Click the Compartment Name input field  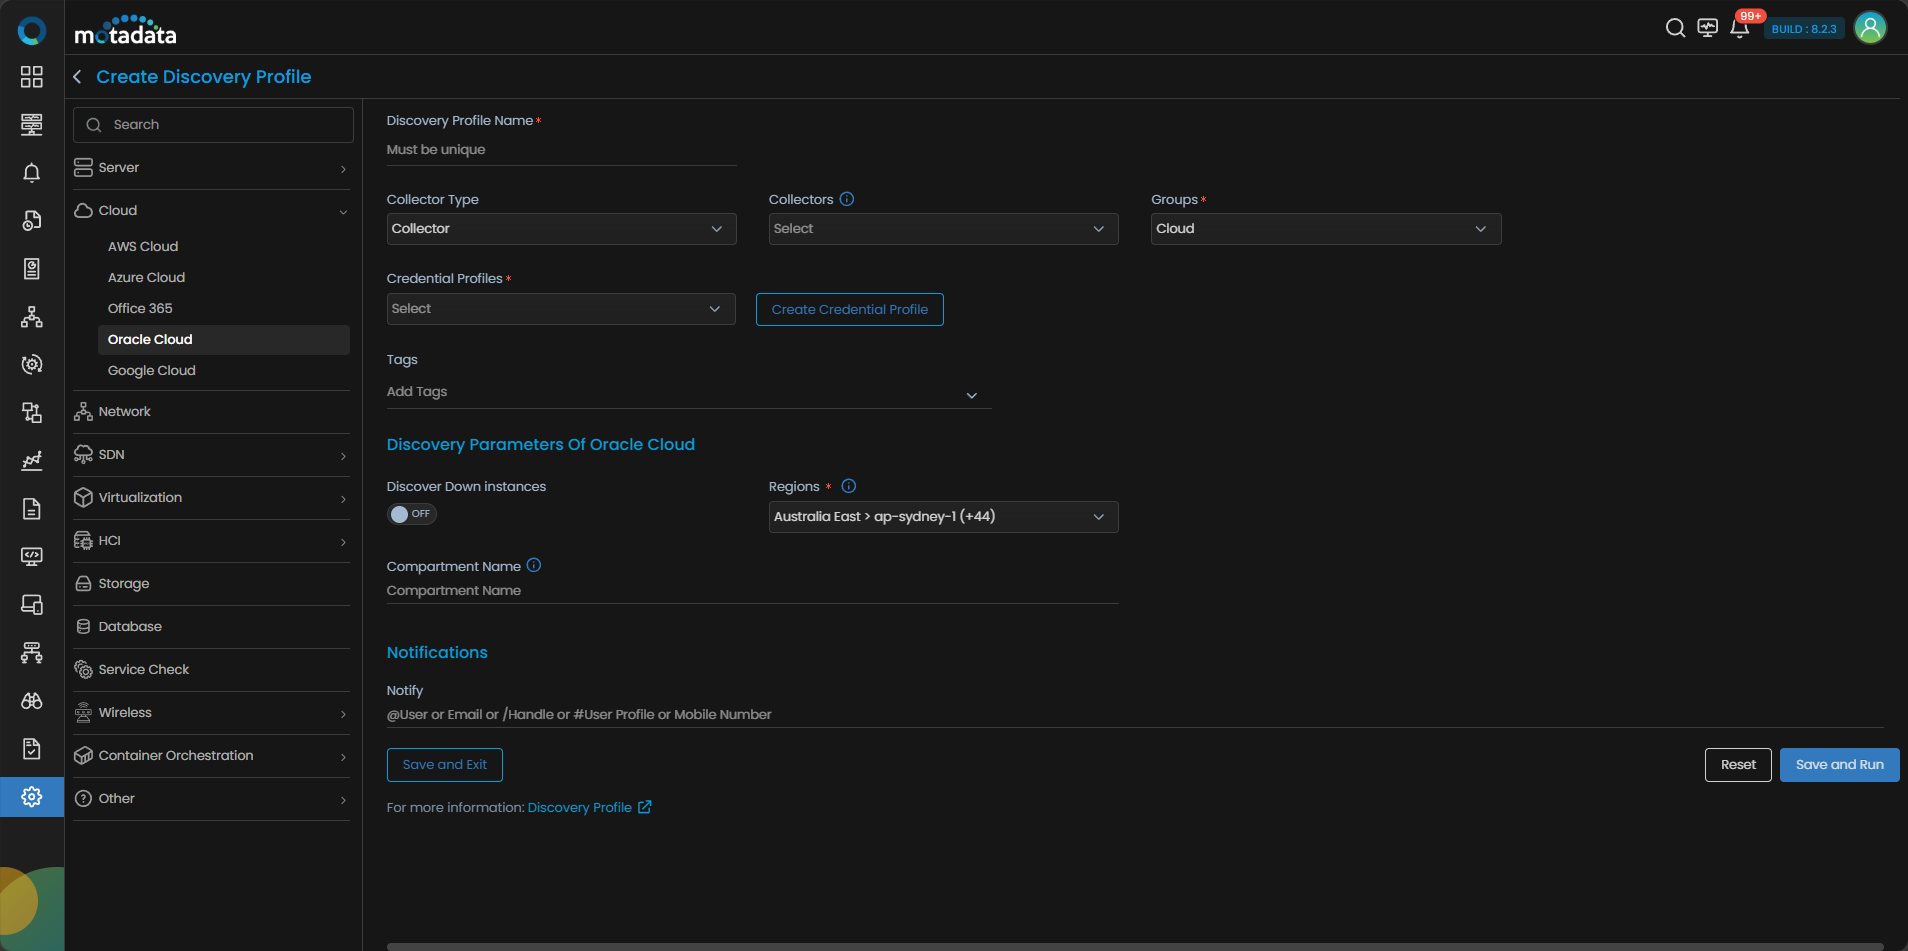pos(752,591)
